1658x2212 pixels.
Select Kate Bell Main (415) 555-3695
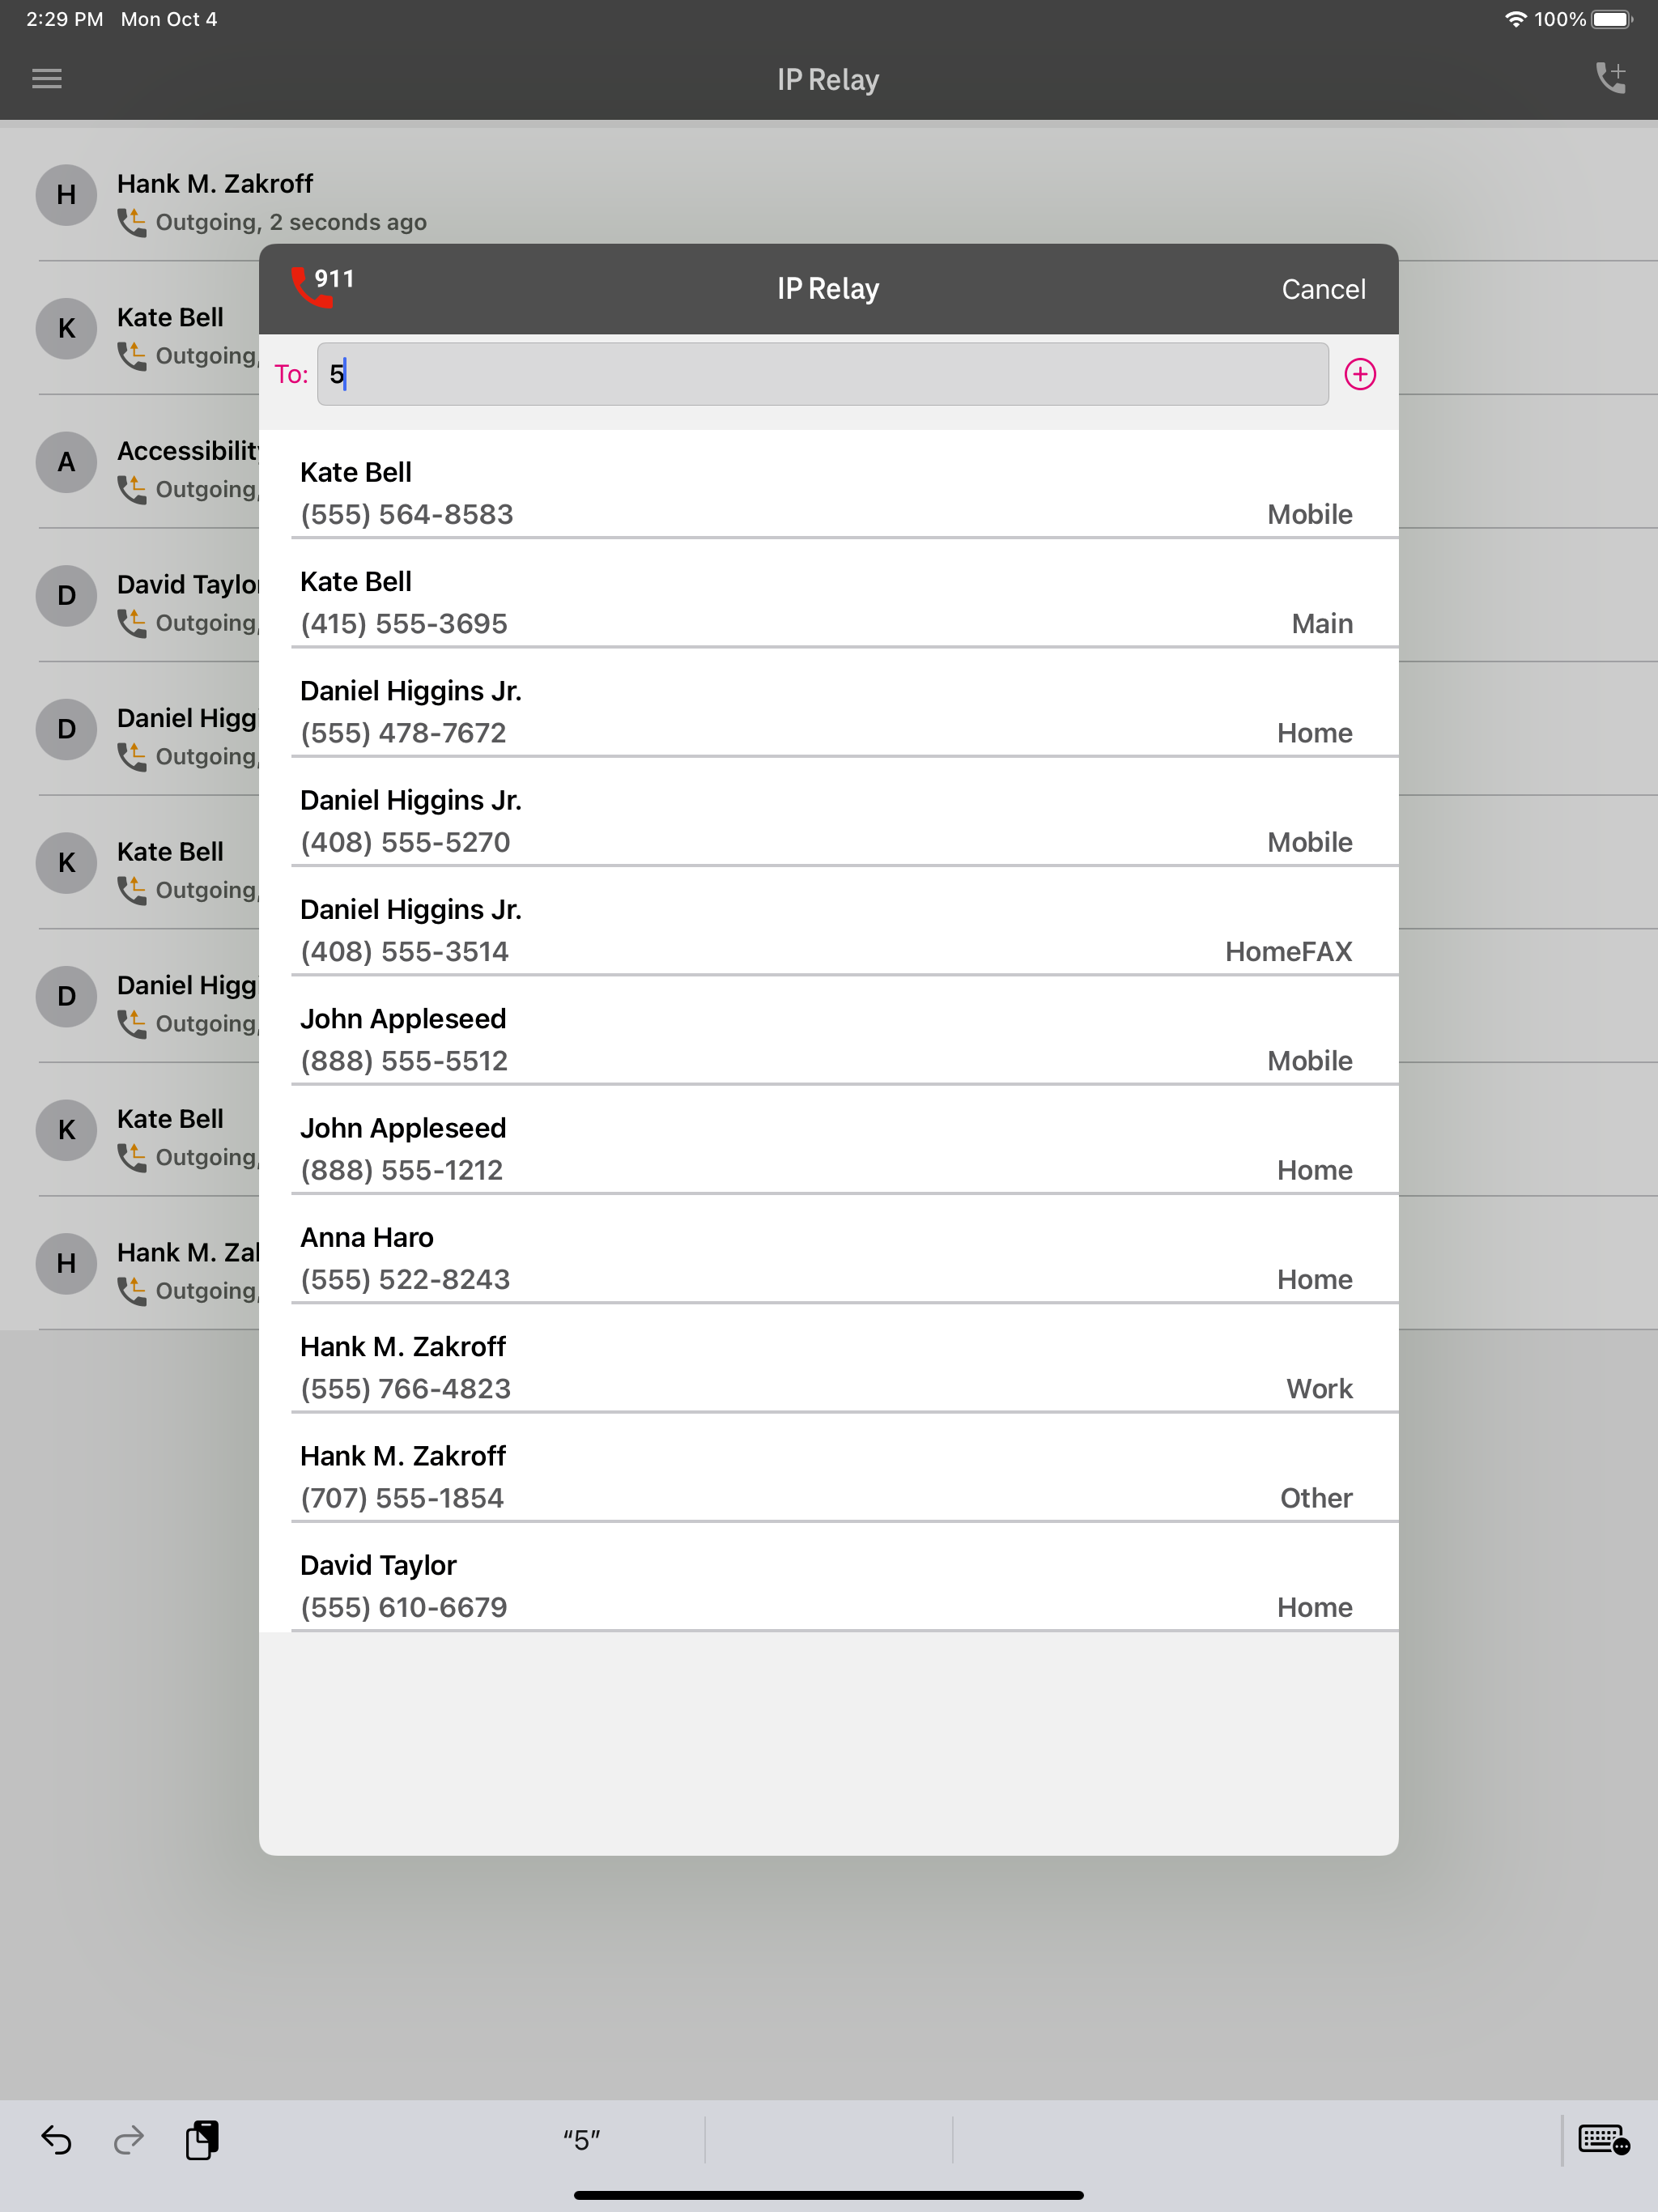pyautogui.click(x=826, y=602)
